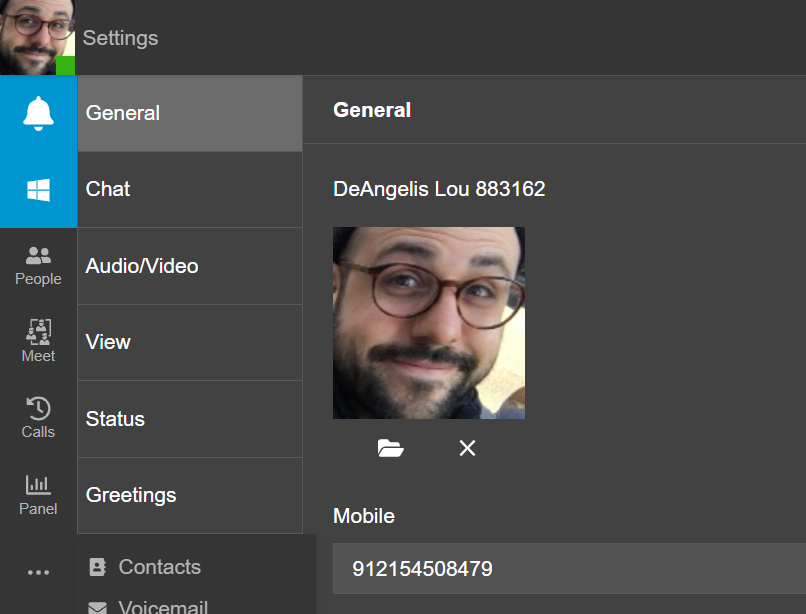Go to the Meet section
This screenshot has height=614, width=806.
(39, 342)
